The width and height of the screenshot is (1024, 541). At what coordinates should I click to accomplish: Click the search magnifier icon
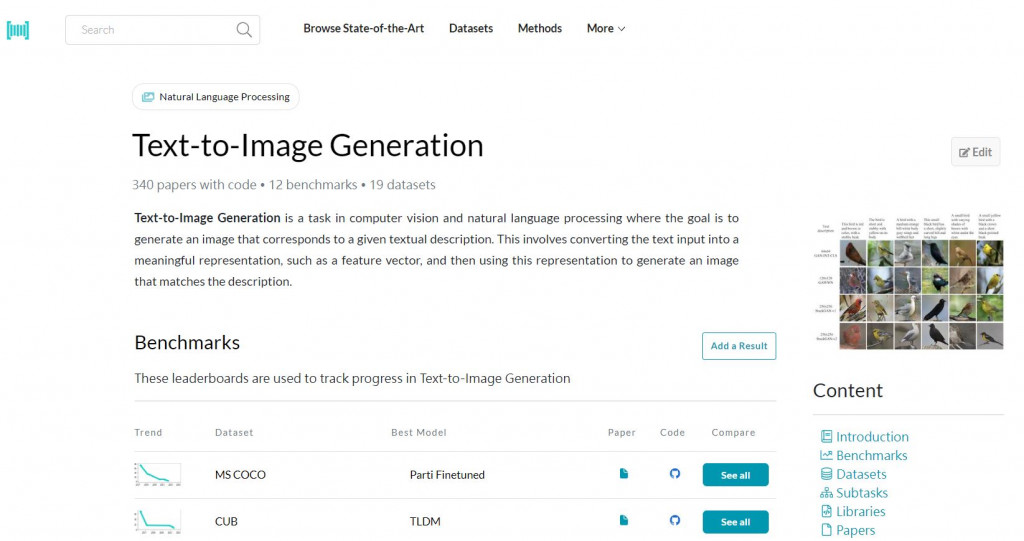click(244, 30)
